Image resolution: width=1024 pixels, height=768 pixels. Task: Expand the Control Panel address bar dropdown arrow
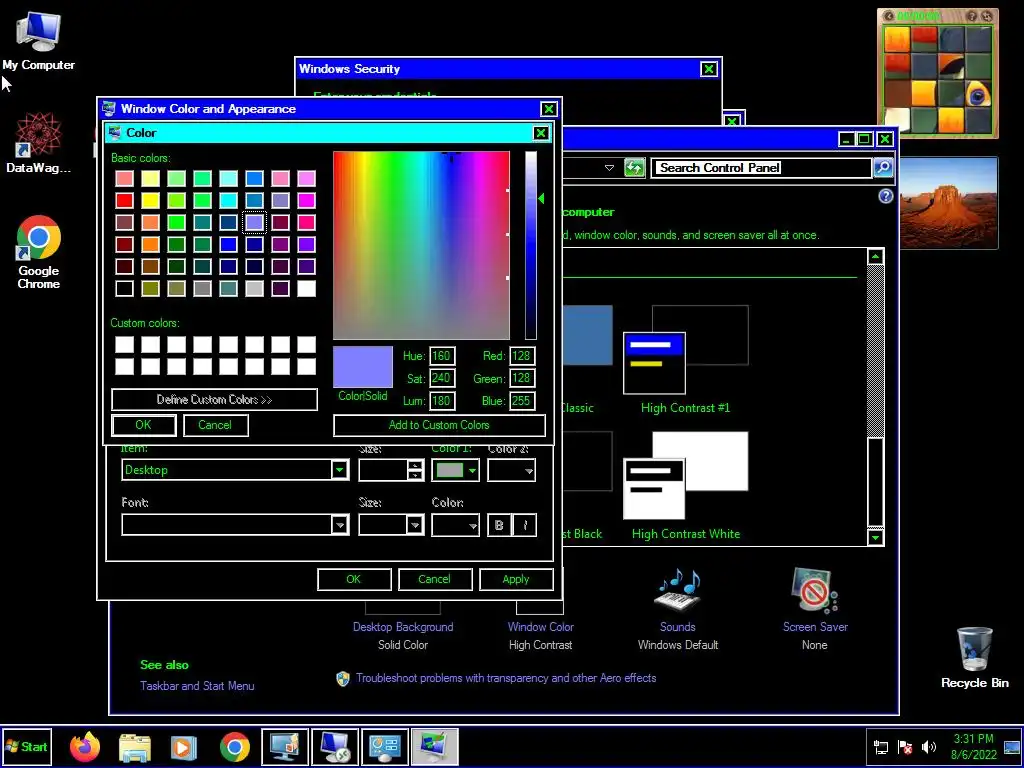pos(609,168)
